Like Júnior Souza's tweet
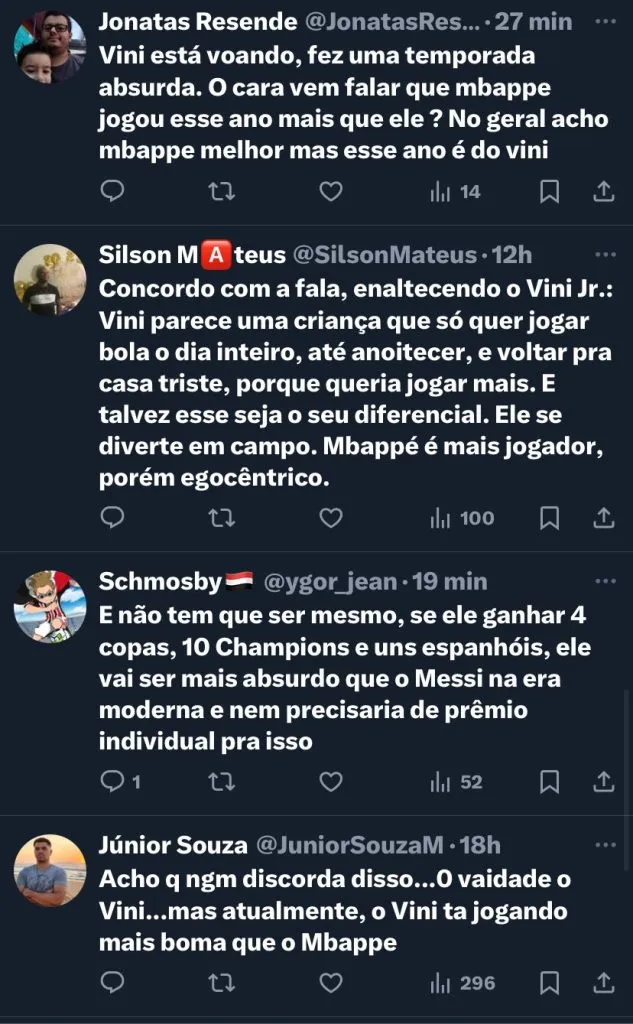The height and width of the screenshot is (1024, 633). click(330, 983)
